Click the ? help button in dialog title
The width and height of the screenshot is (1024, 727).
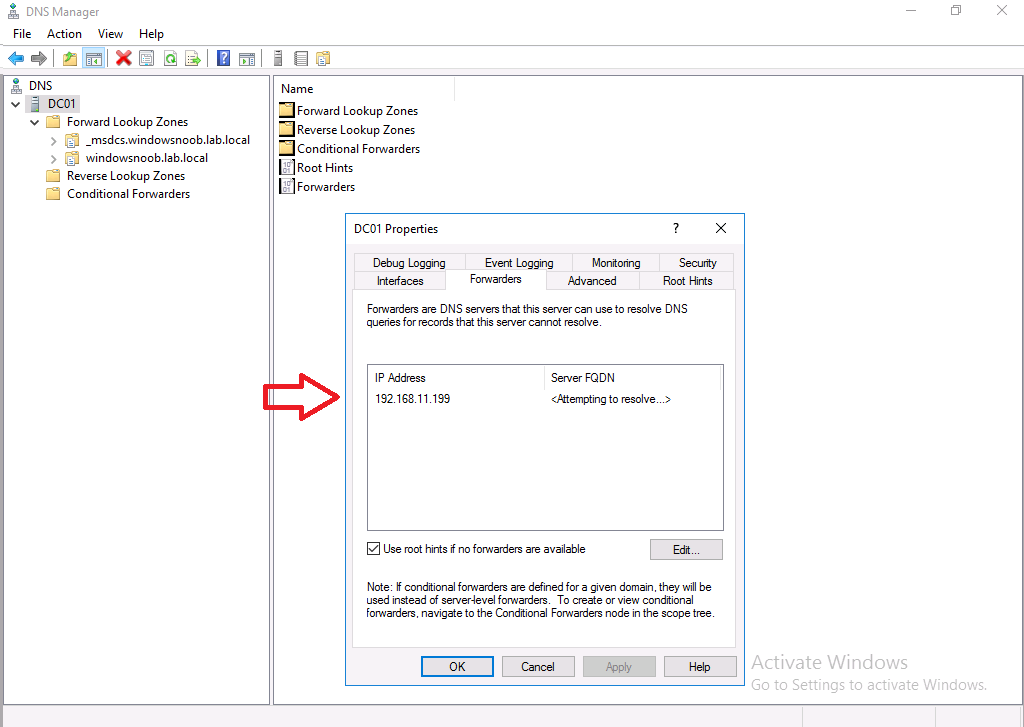(676, 228)
